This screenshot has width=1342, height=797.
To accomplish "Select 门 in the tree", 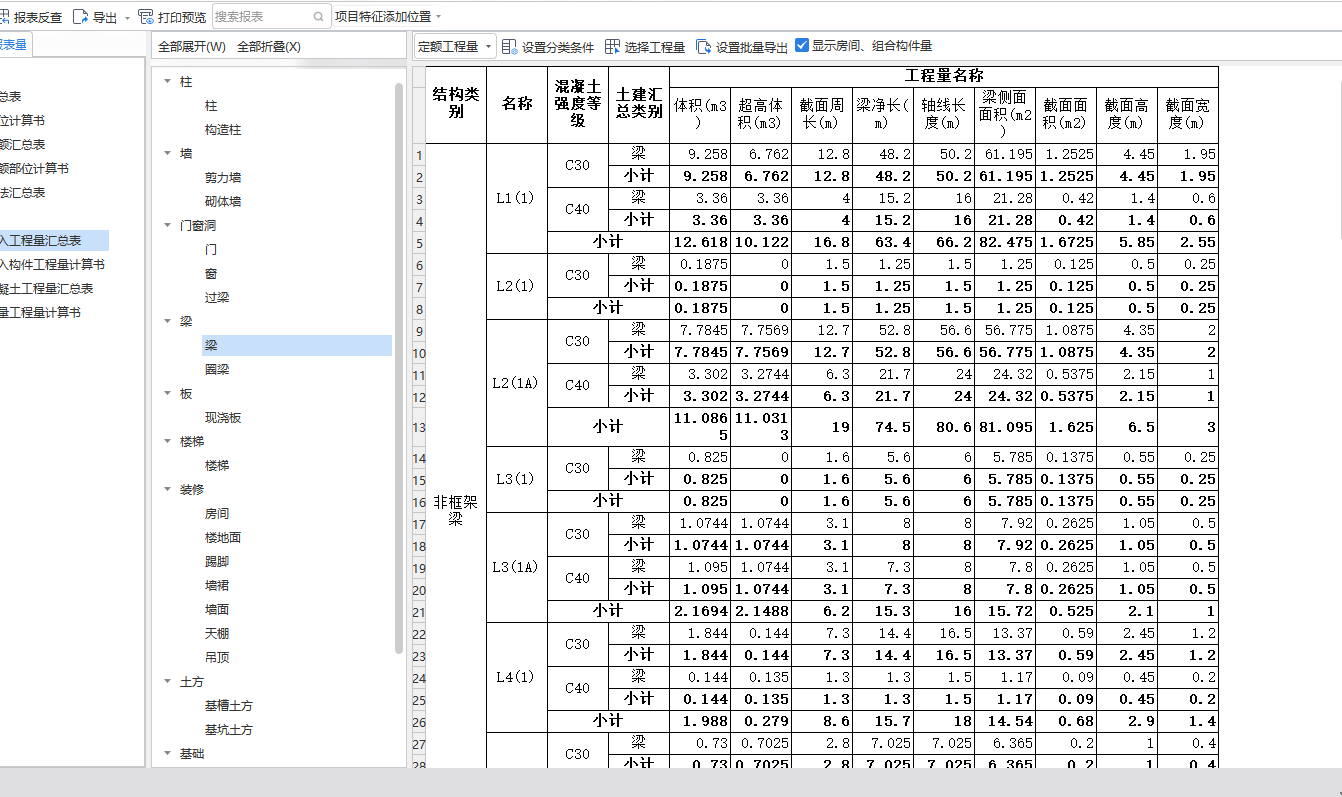I will 211,250.
